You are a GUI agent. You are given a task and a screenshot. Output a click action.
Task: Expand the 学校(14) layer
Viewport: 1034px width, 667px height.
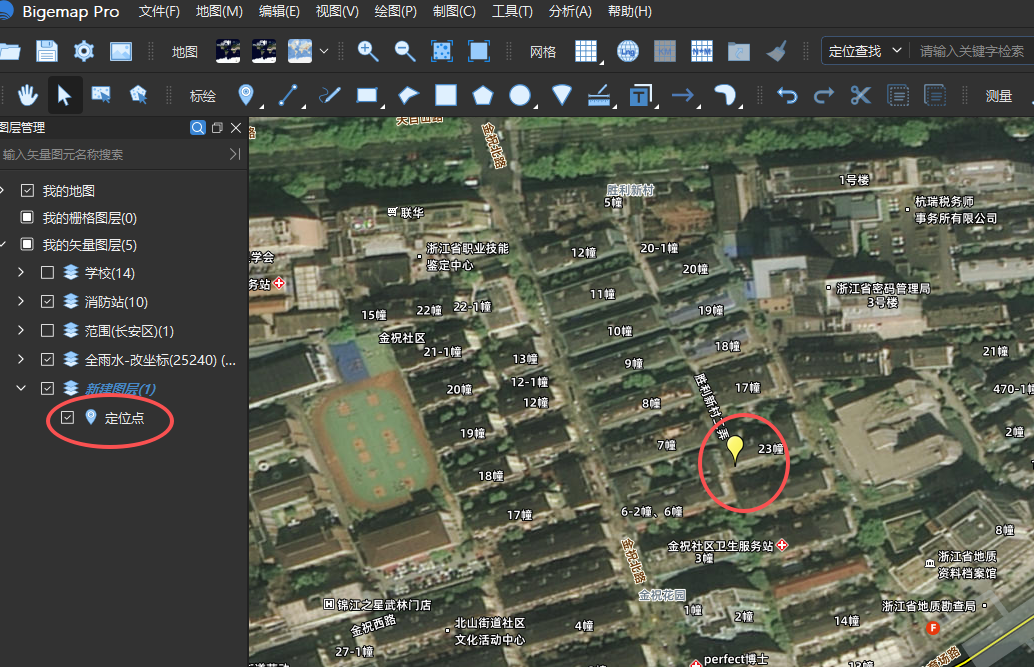21,272
